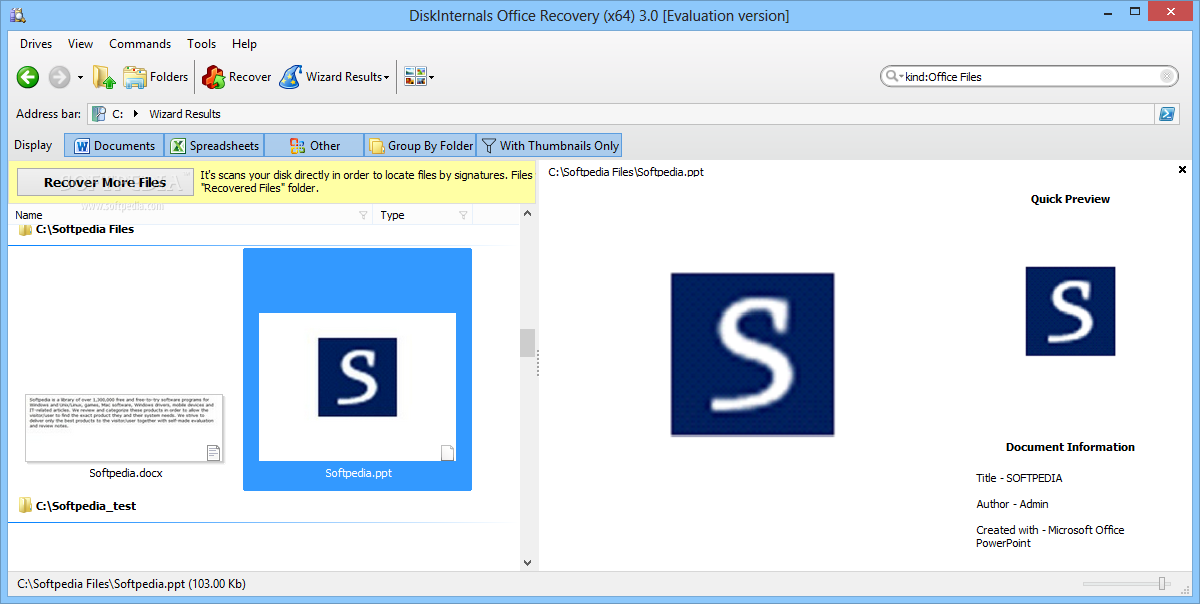The width and height of the screenshot is (1200, 604).
Task: Click the small Quick Preview thumbnail
Action: click(1070, 311)
